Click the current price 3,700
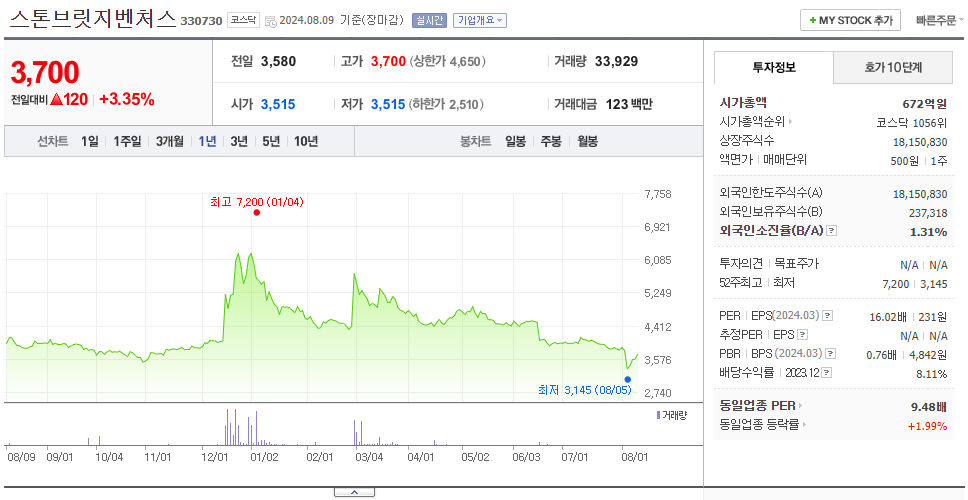 point(45,73)
